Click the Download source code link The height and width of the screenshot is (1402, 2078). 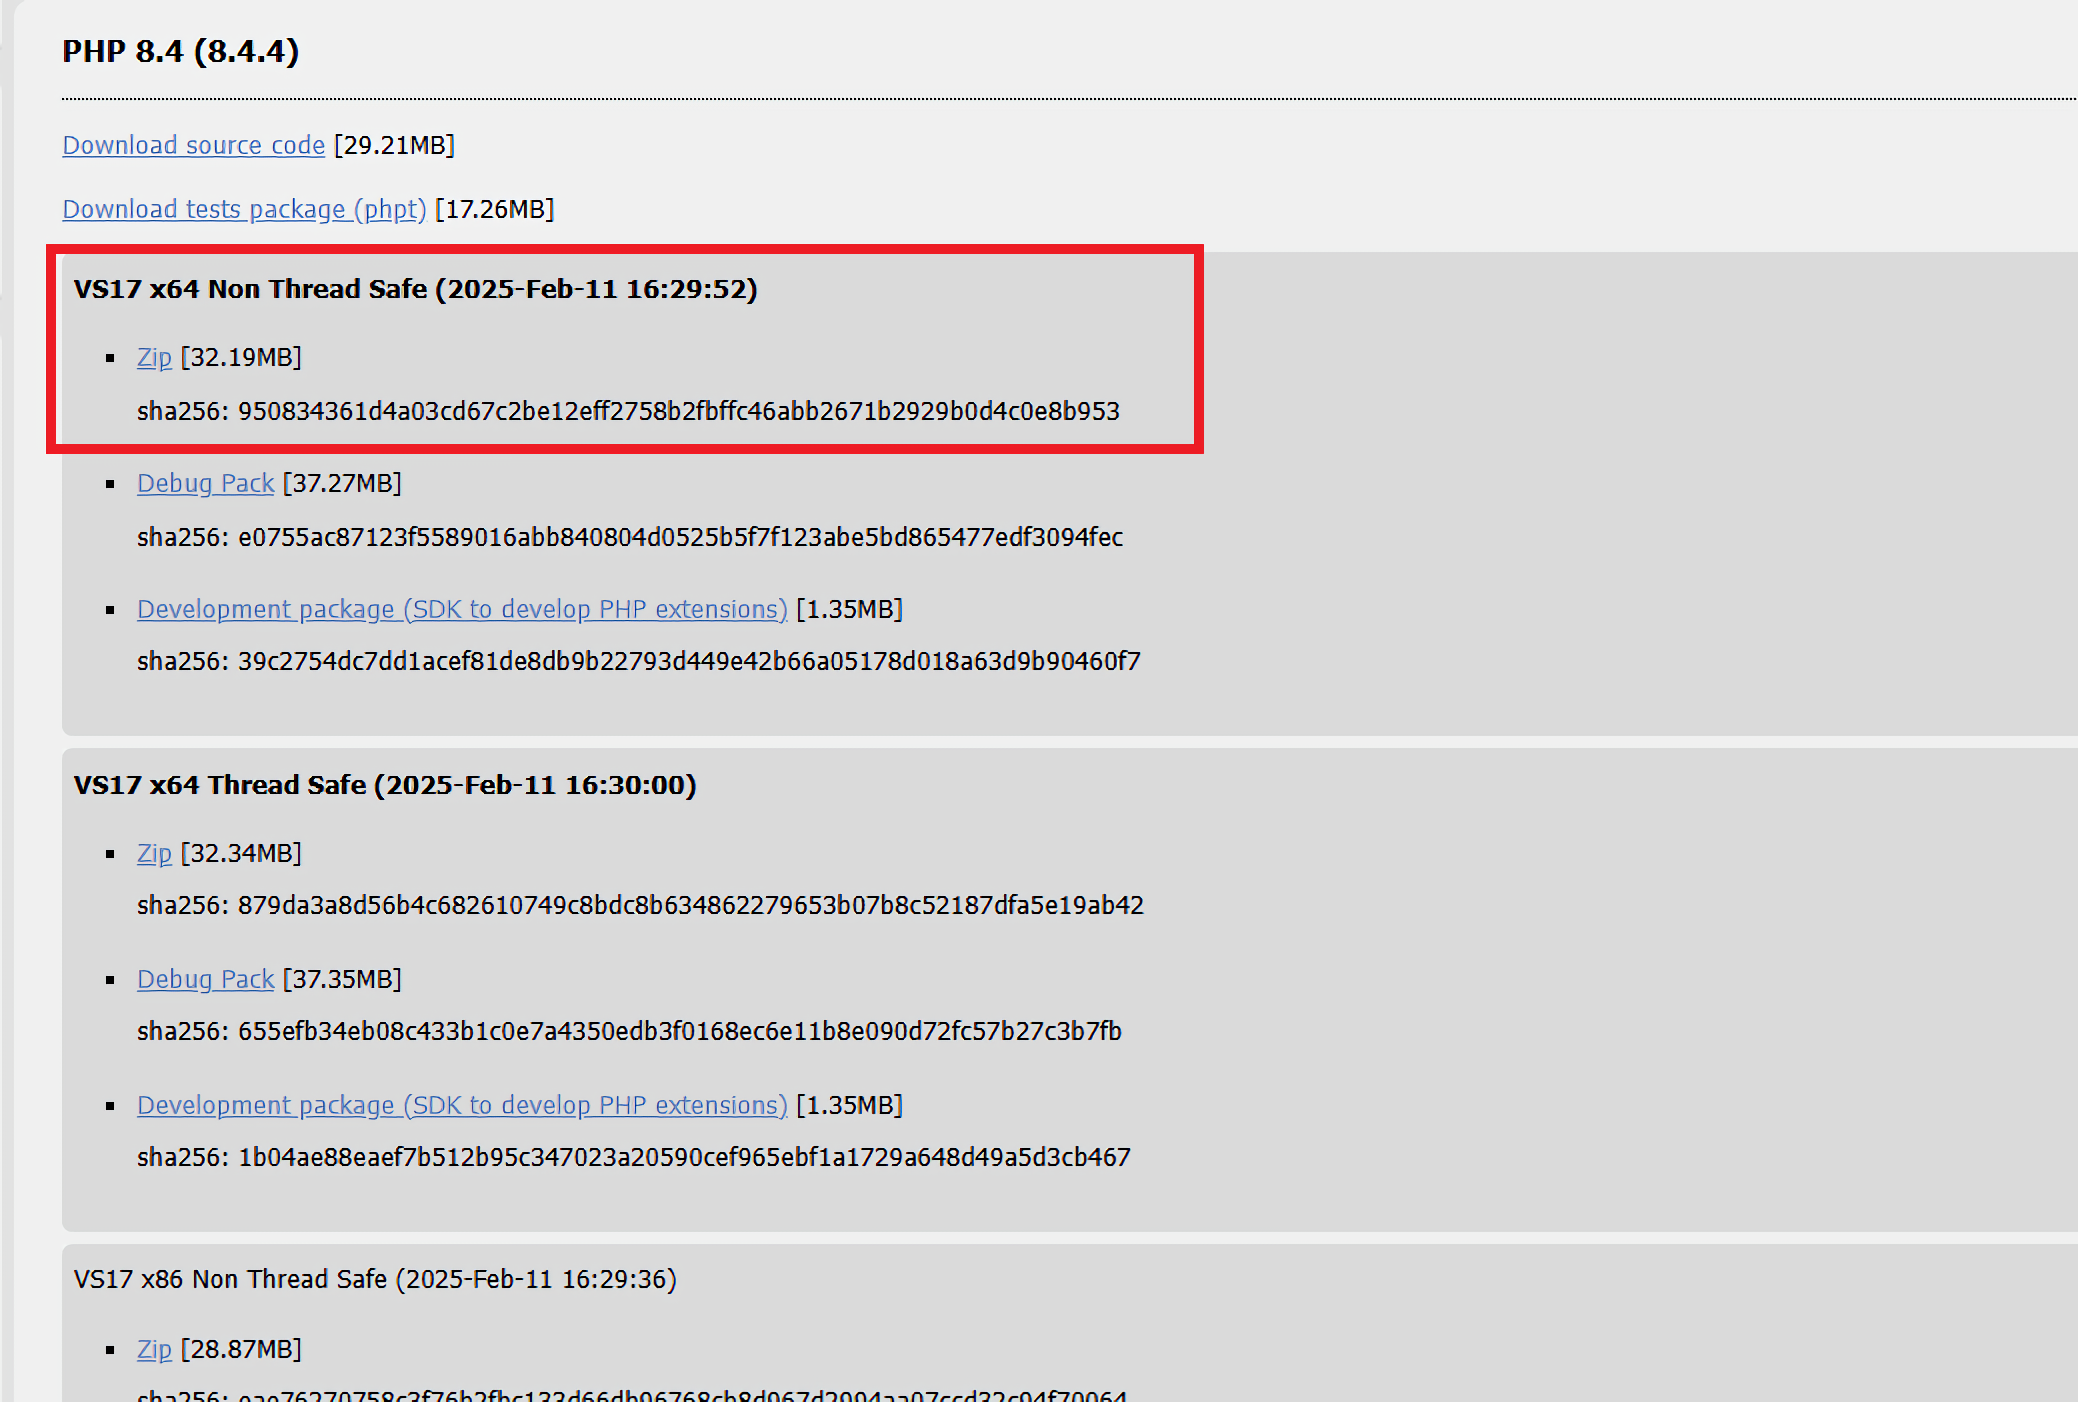pyautogui.click(x=193, y=145)
